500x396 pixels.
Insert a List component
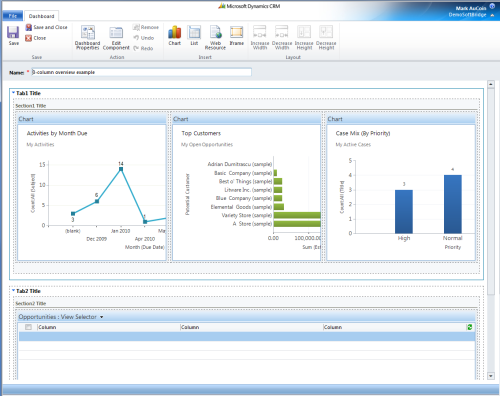(194, 35)
